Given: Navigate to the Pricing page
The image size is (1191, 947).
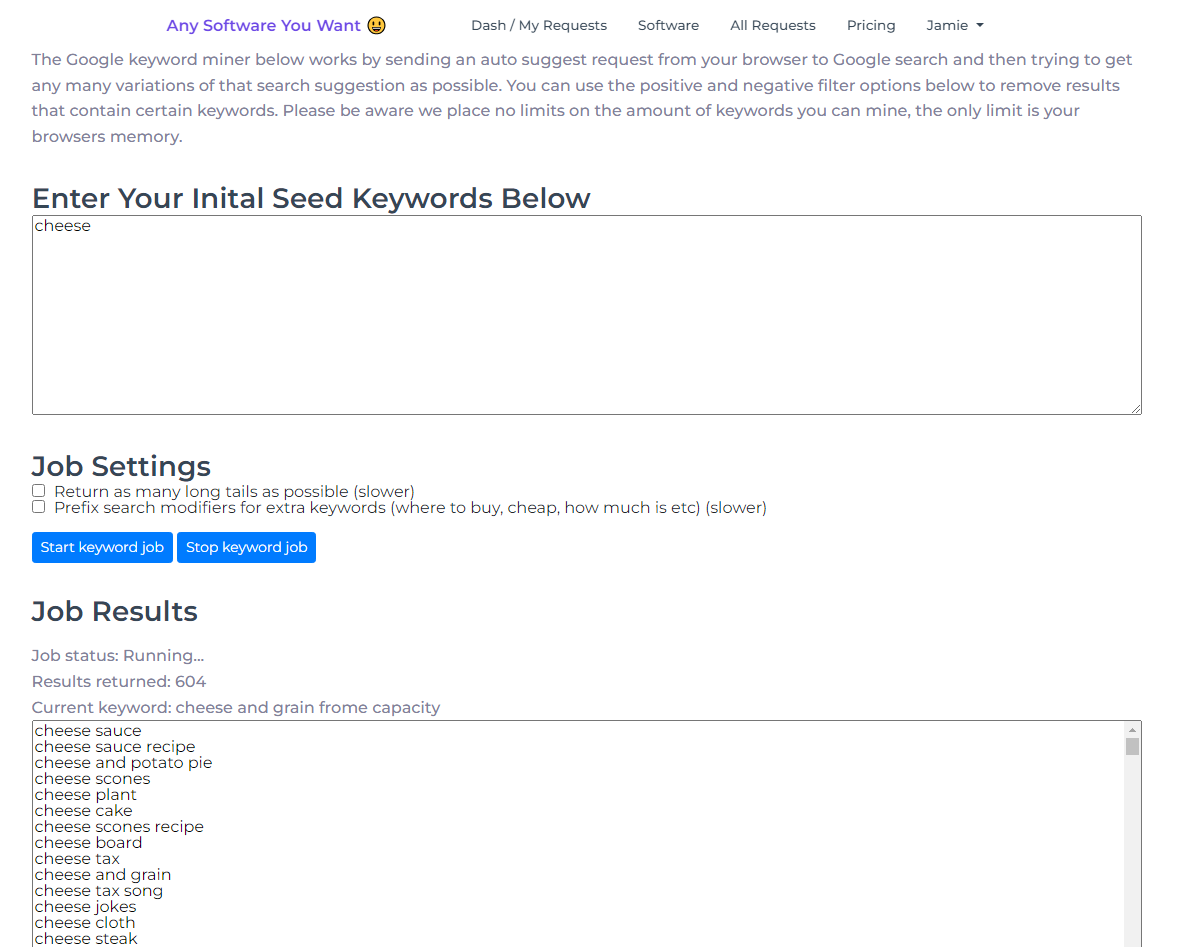Looking at the screenshot, I should (x=871, y=25).
